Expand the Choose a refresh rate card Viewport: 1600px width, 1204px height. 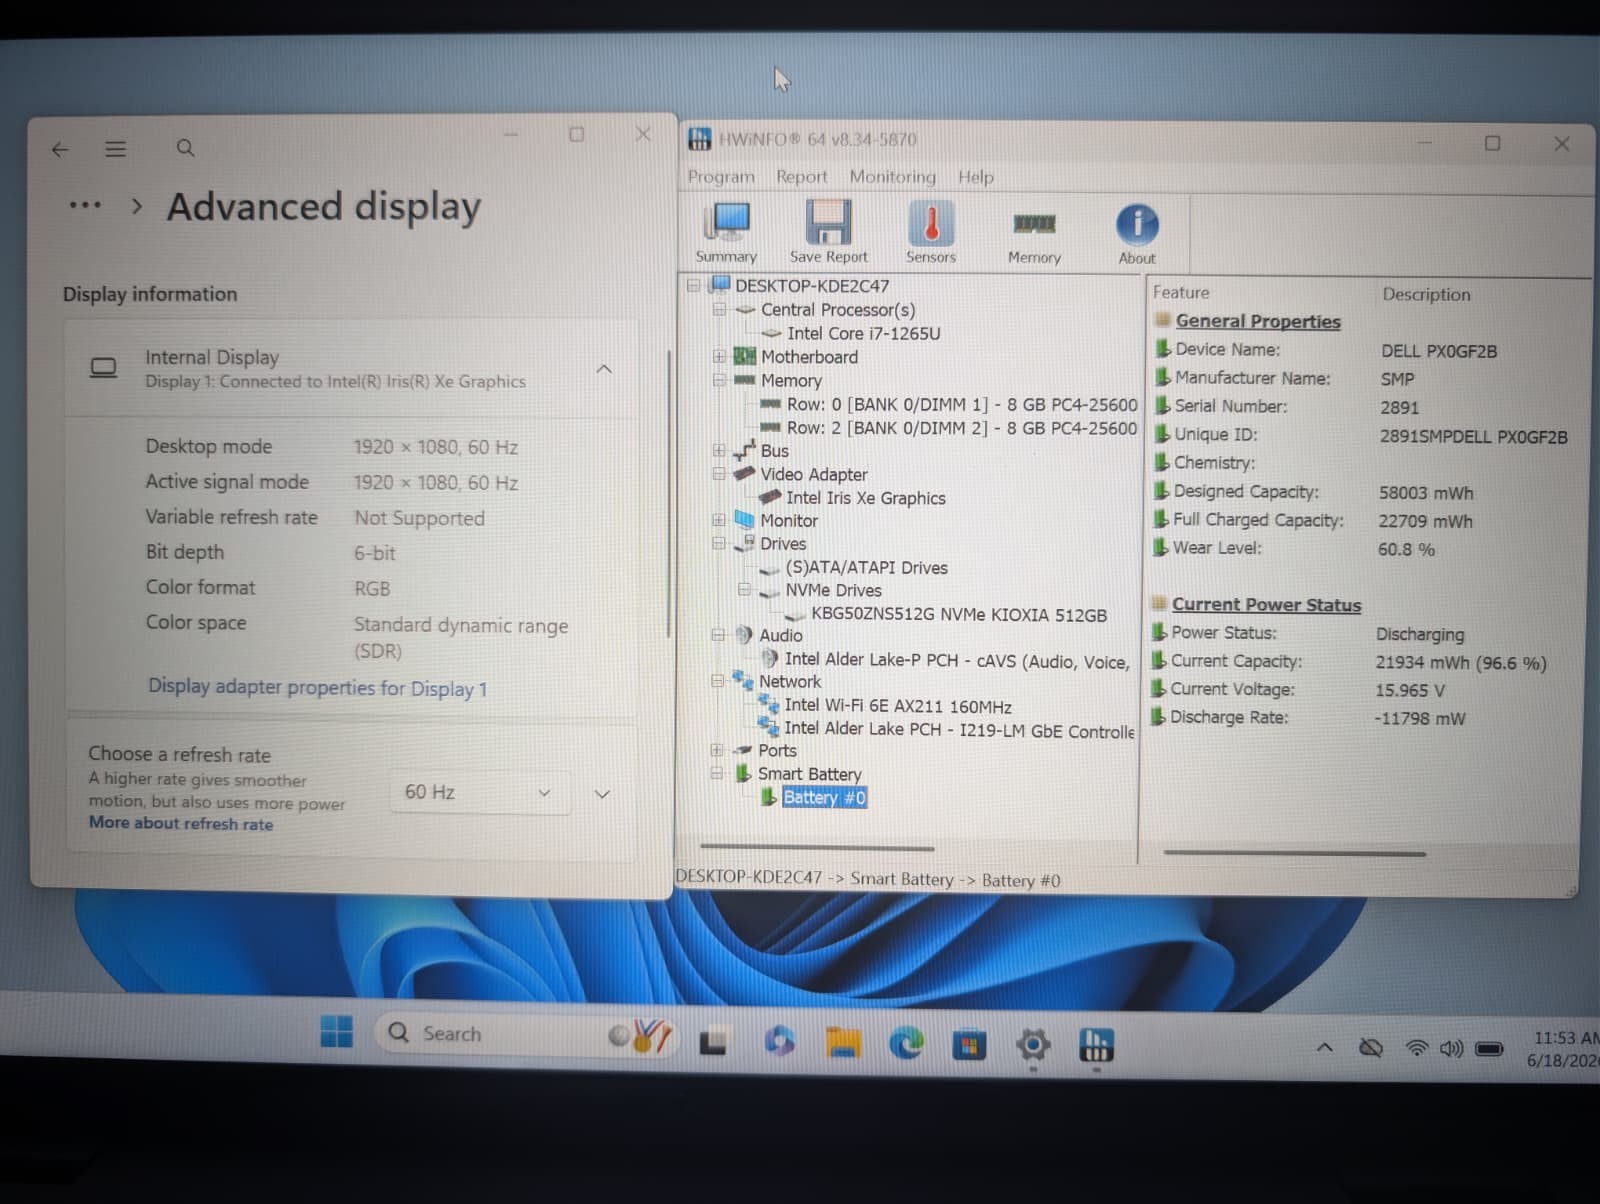602,794
